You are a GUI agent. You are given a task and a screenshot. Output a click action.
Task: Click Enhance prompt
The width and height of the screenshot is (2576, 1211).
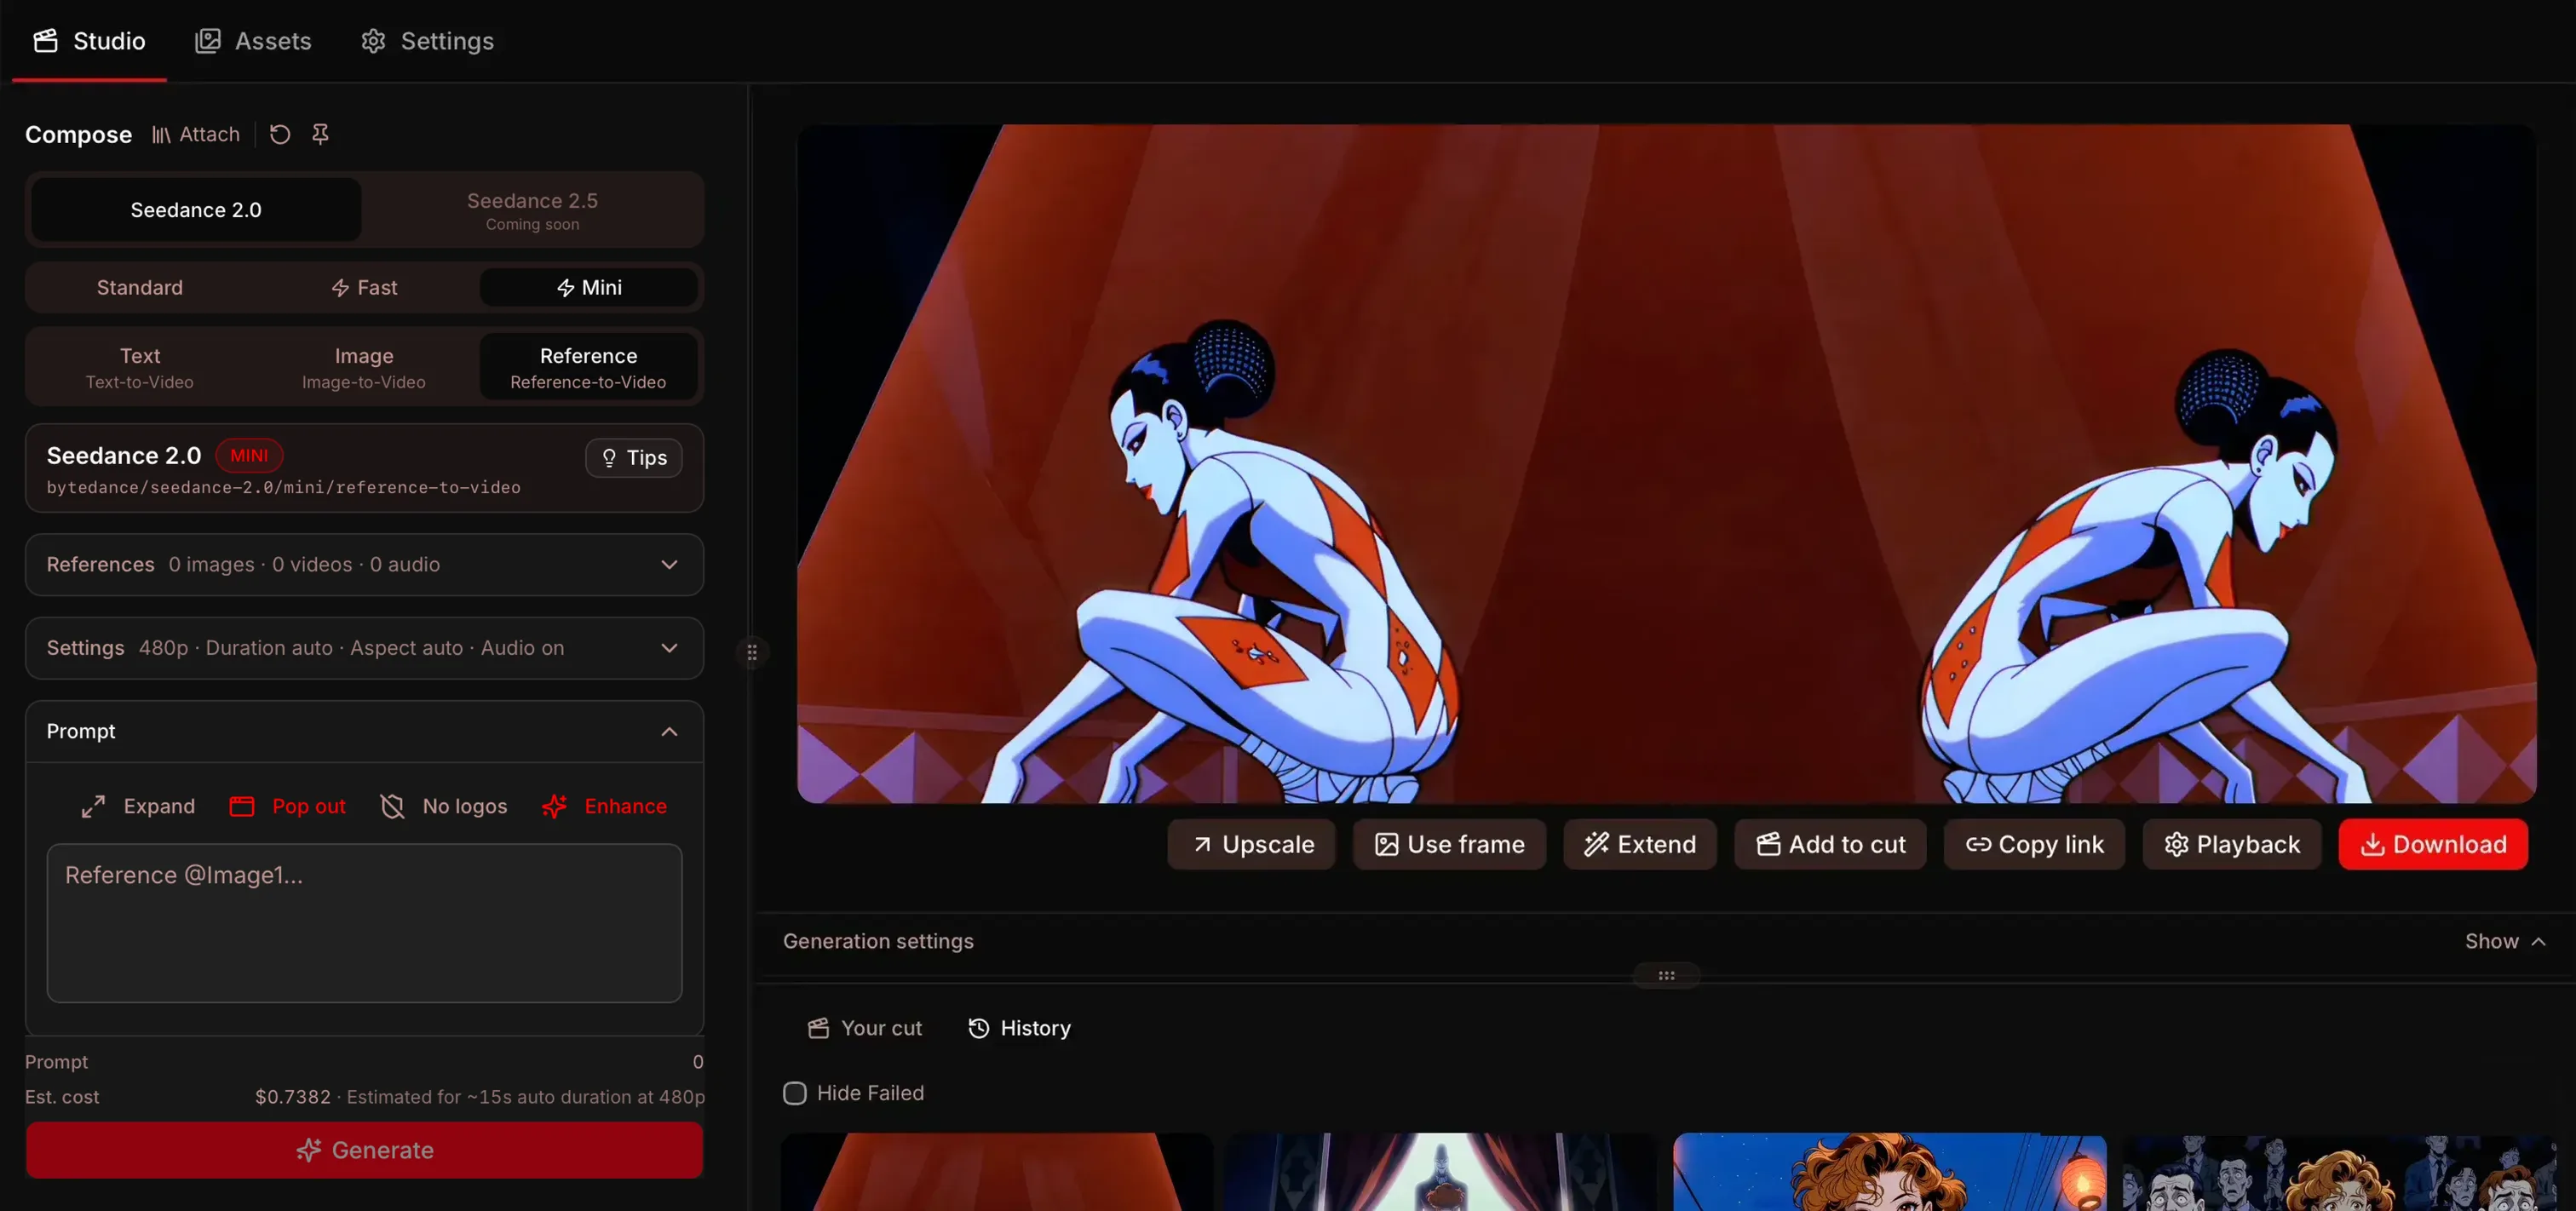(604, 806)
